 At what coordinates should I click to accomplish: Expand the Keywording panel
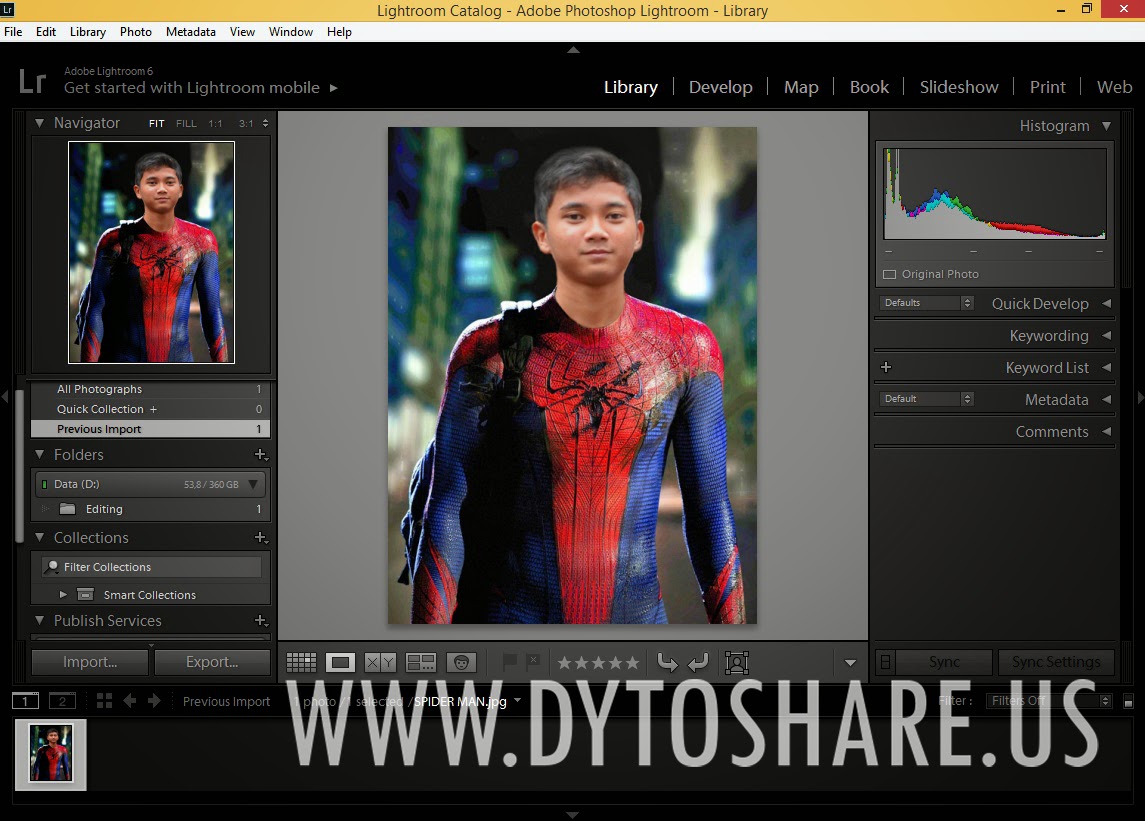[x=1107, y=335]
